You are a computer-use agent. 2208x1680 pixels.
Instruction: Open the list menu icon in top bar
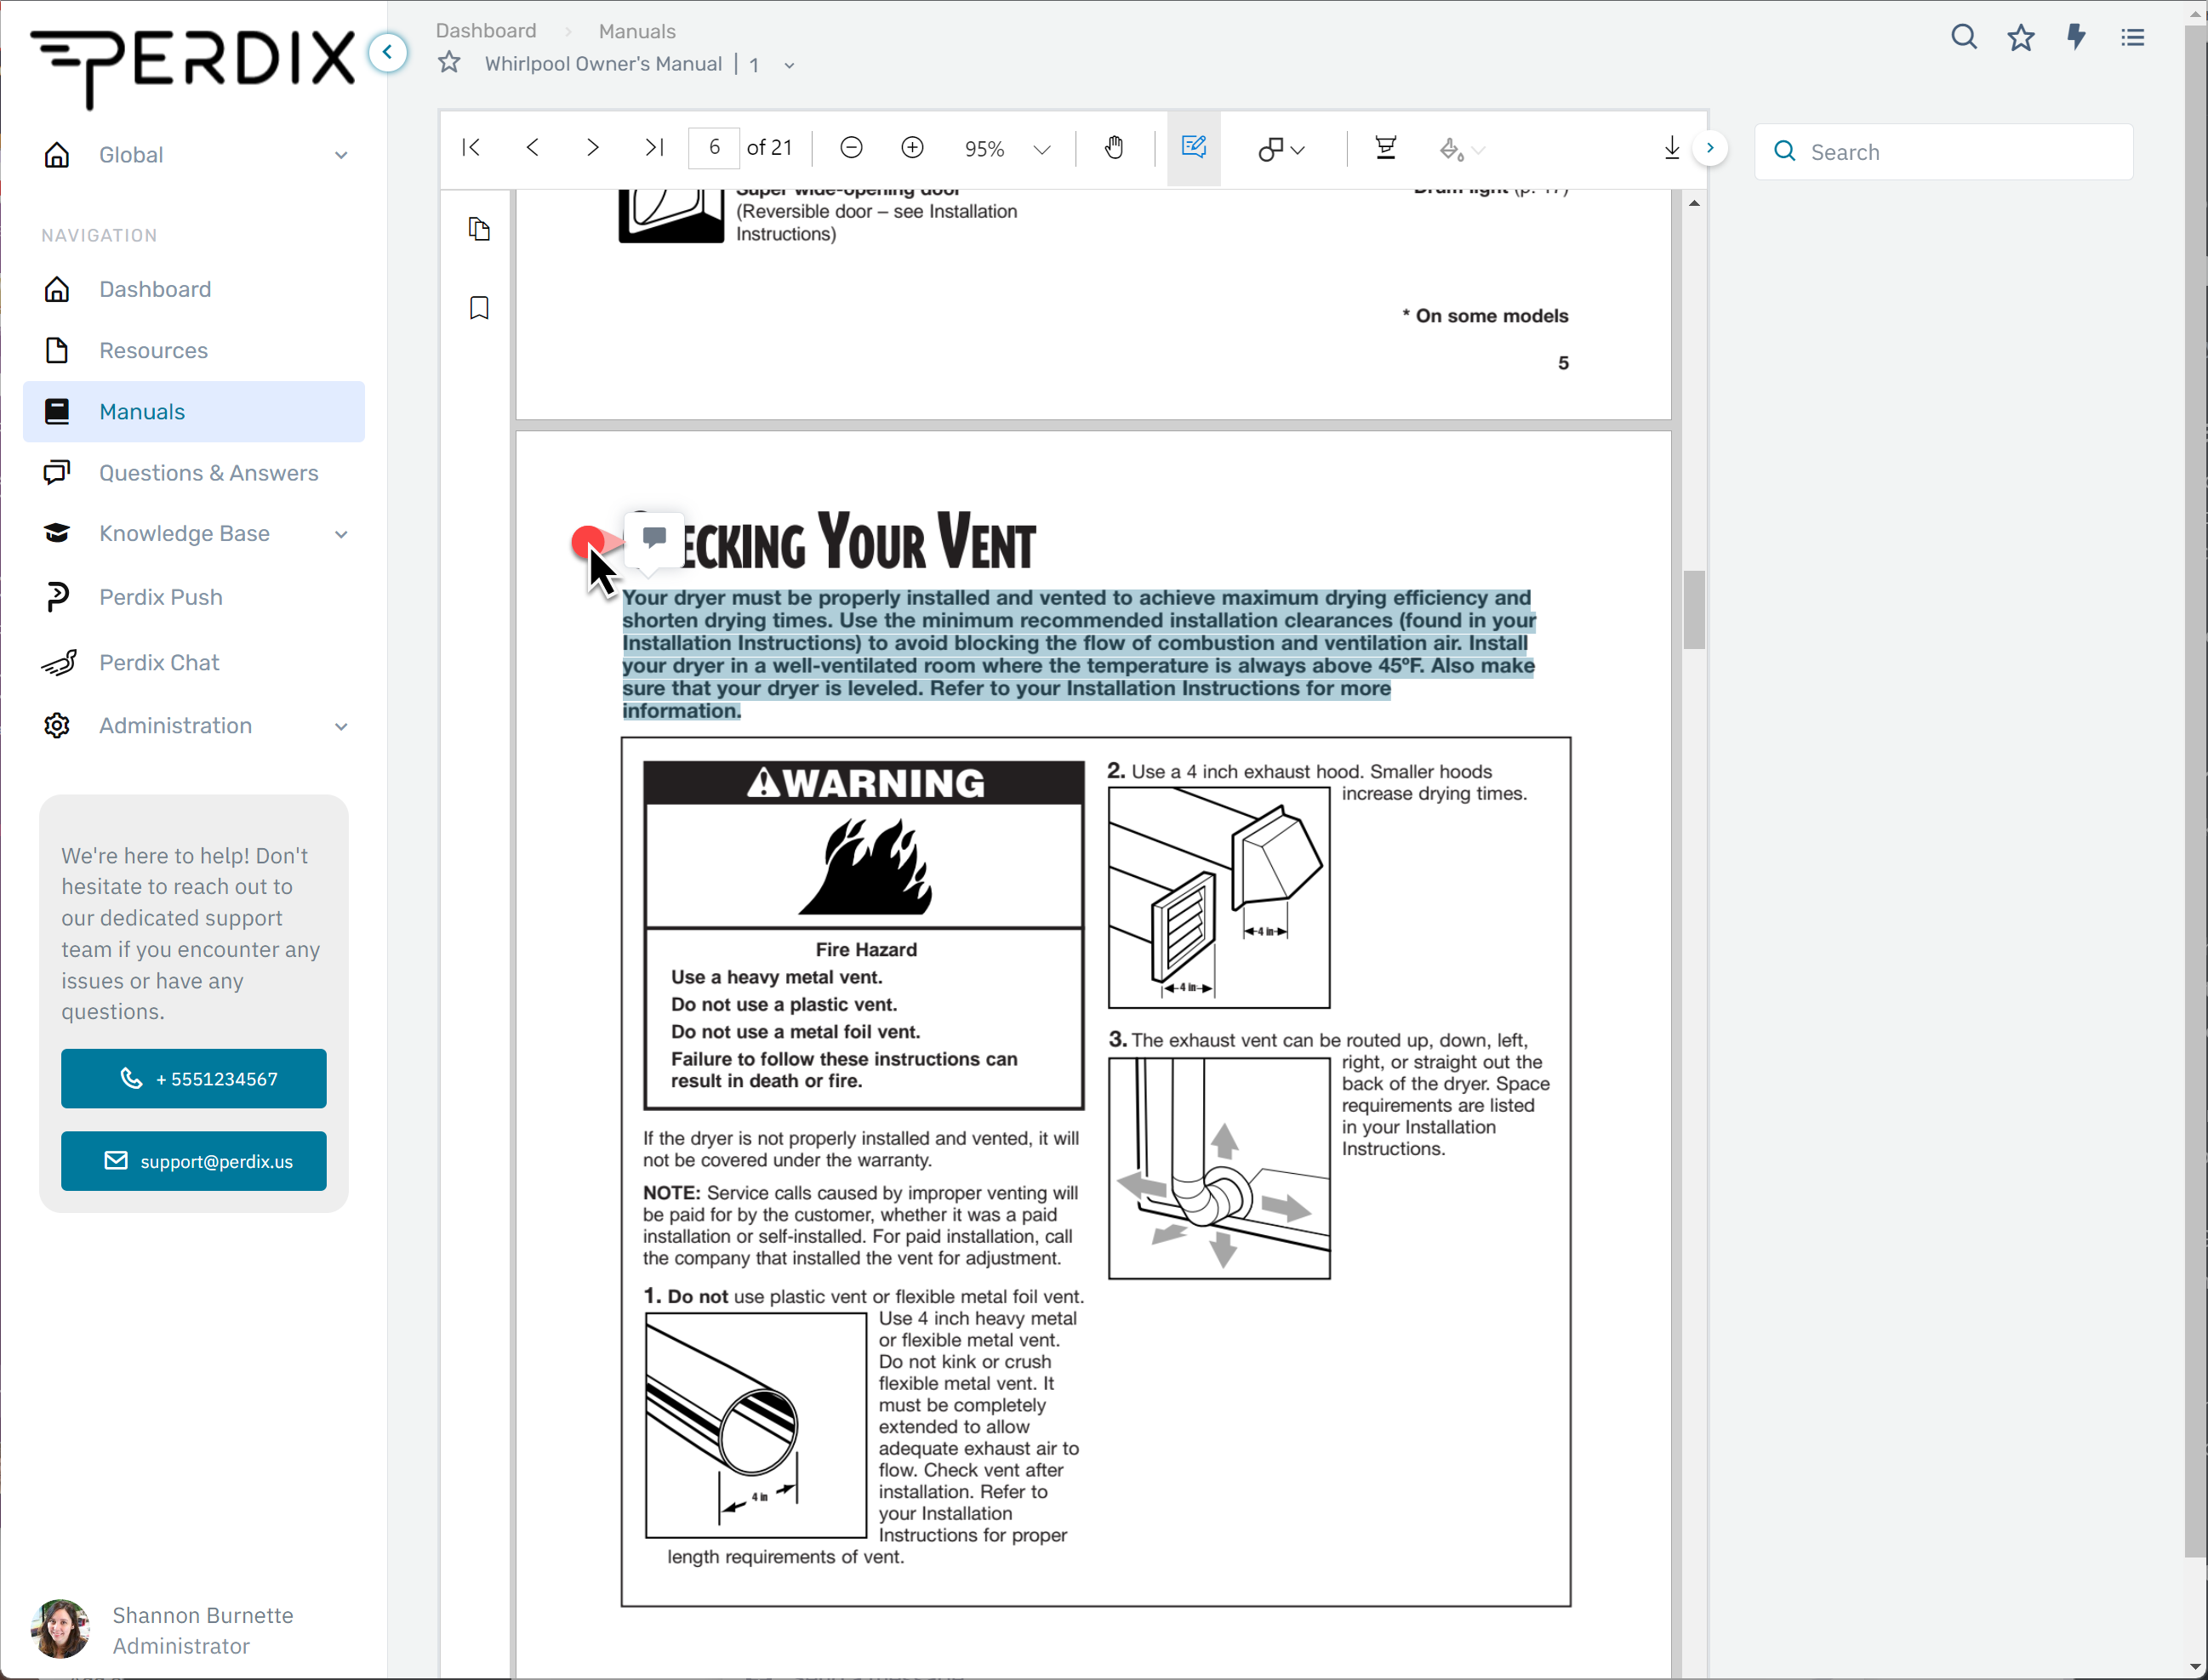coord(2132,37)
